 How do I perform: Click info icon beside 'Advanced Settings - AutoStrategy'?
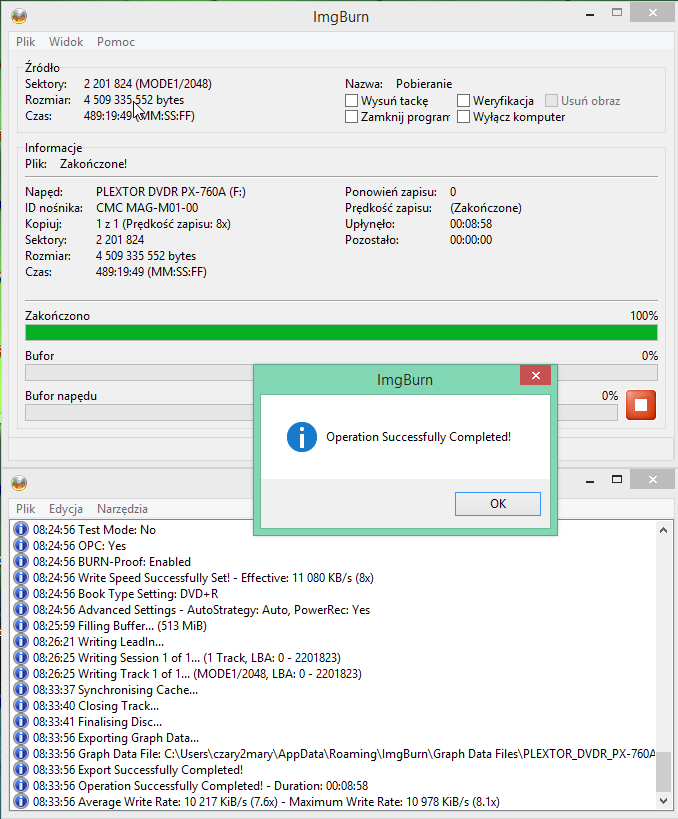(x=21, y=610)
